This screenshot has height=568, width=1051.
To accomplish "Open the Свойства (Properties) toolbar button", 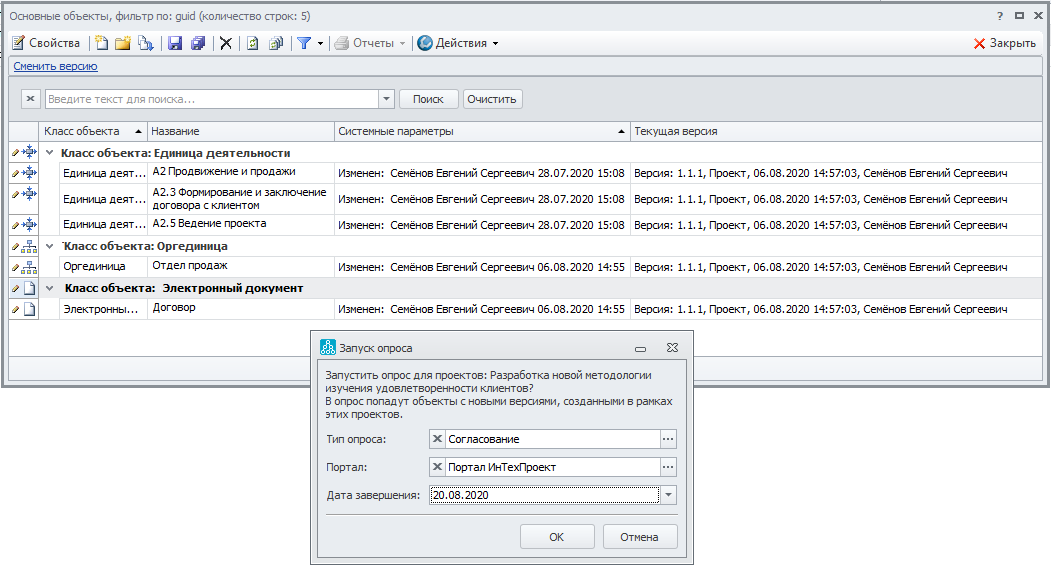I will (x=46, y=43).
